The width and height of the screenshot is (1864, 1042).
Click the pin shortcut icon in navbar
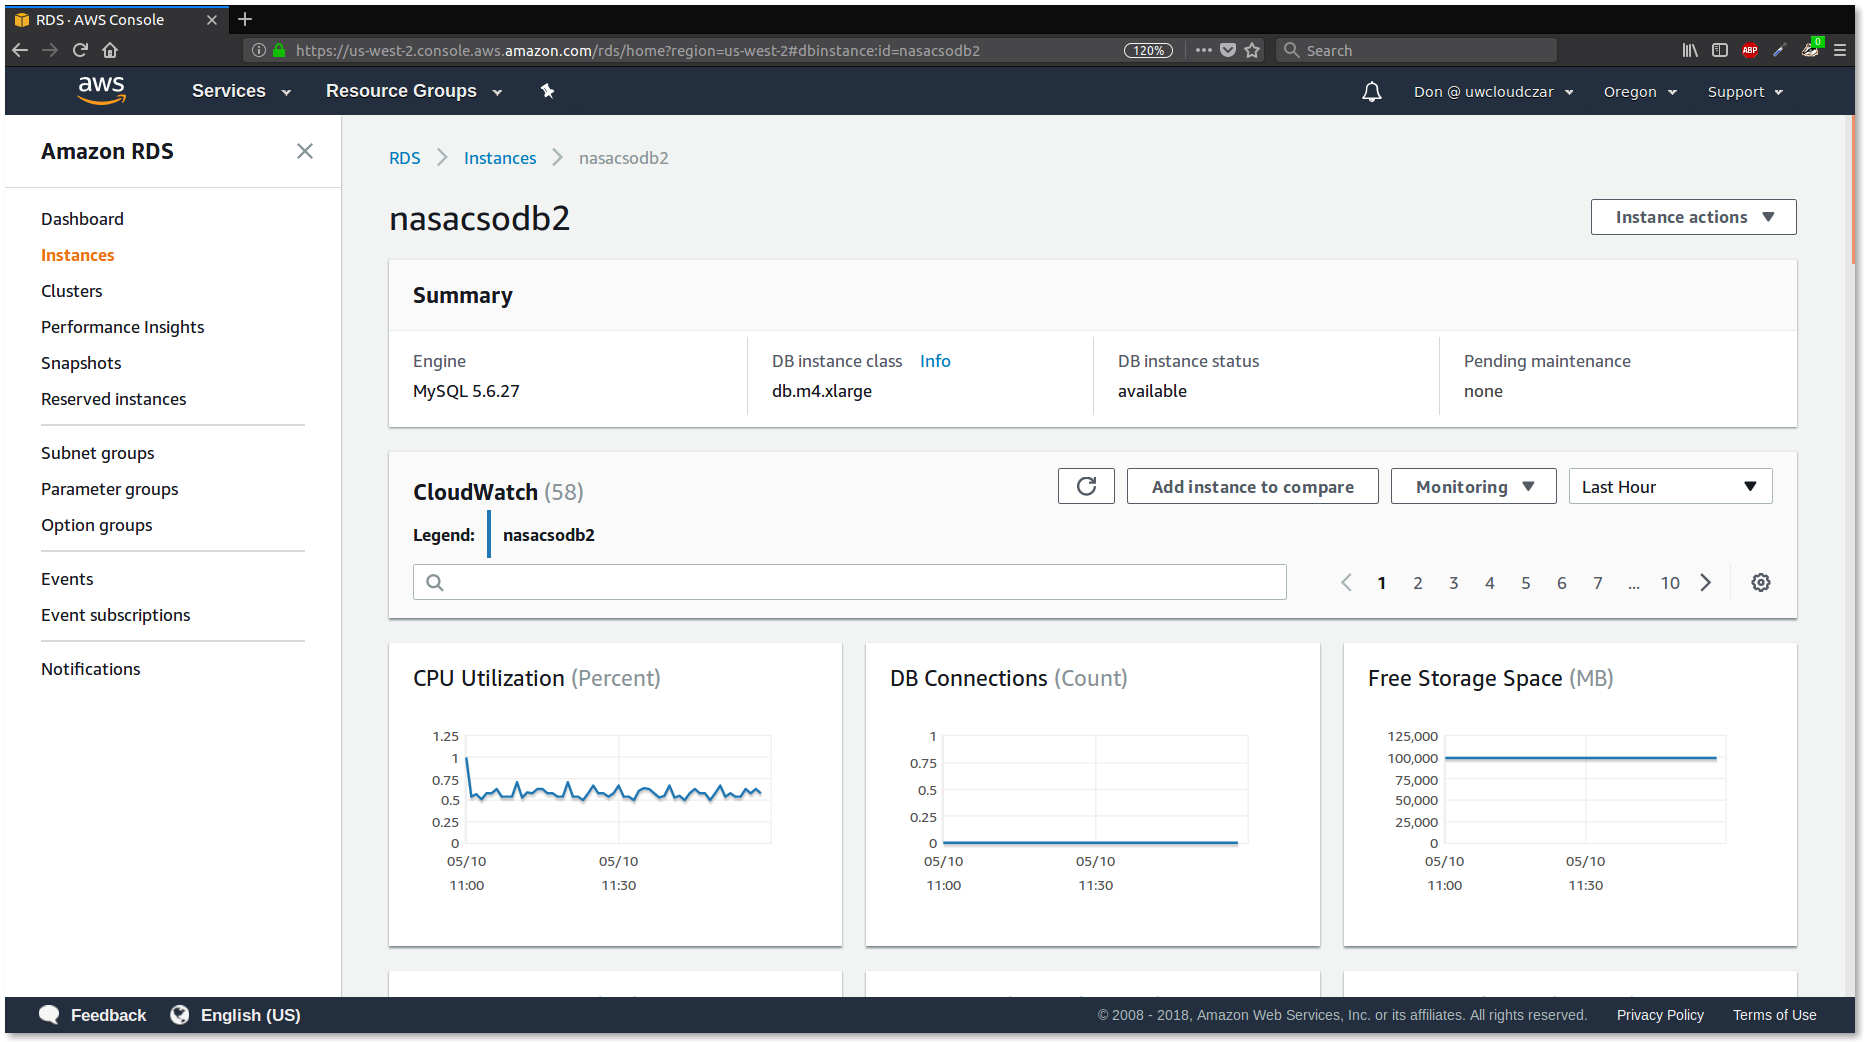(547, 91)
